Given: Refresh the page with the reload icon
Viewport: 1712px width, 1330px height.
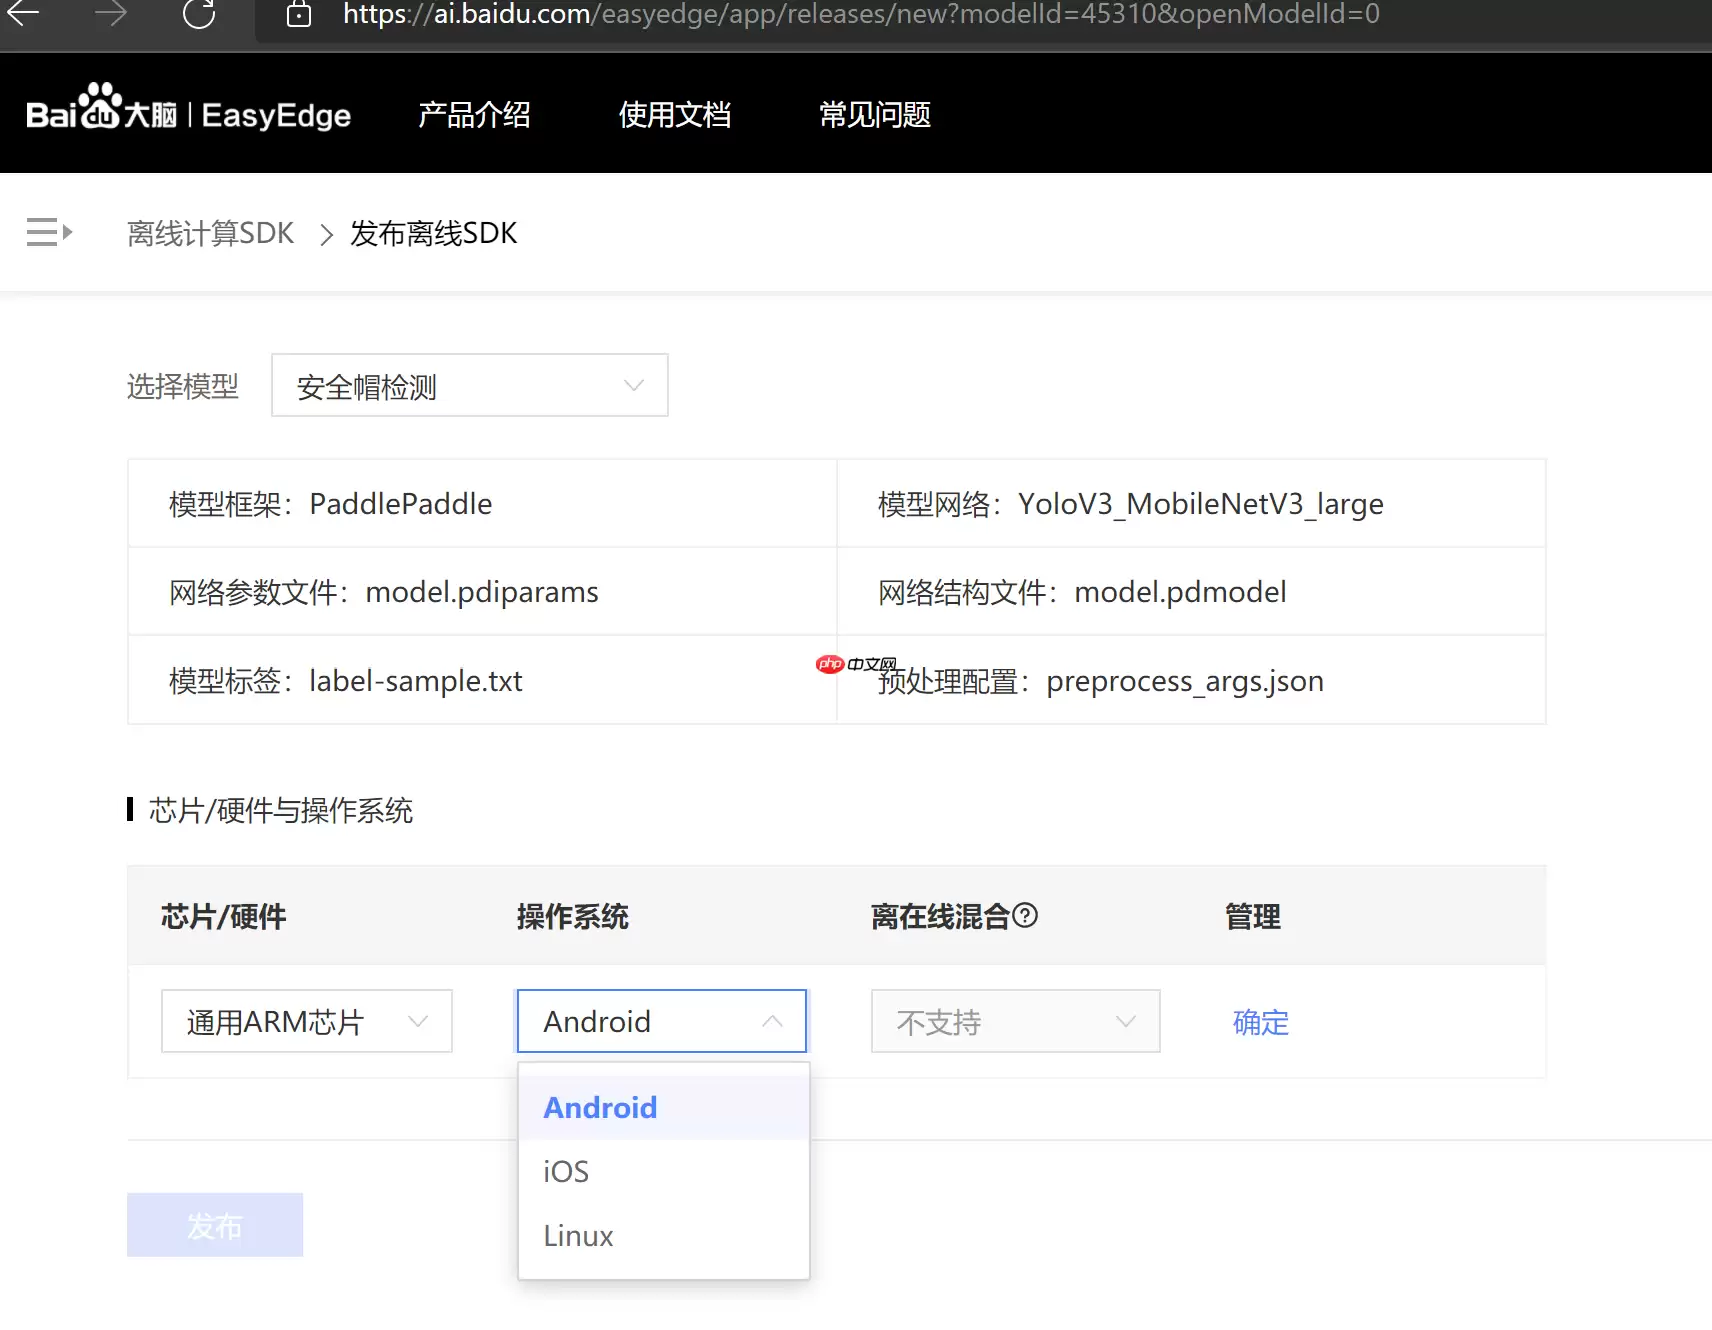Looking at the screenshot, I should [199, 16].
